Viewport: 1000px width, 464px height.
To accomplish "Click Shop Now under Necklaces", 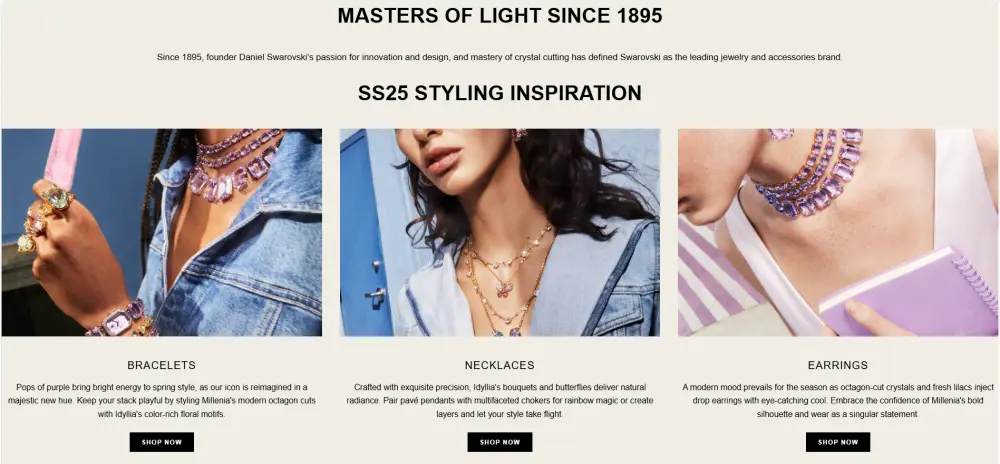I will click(499, 442).
